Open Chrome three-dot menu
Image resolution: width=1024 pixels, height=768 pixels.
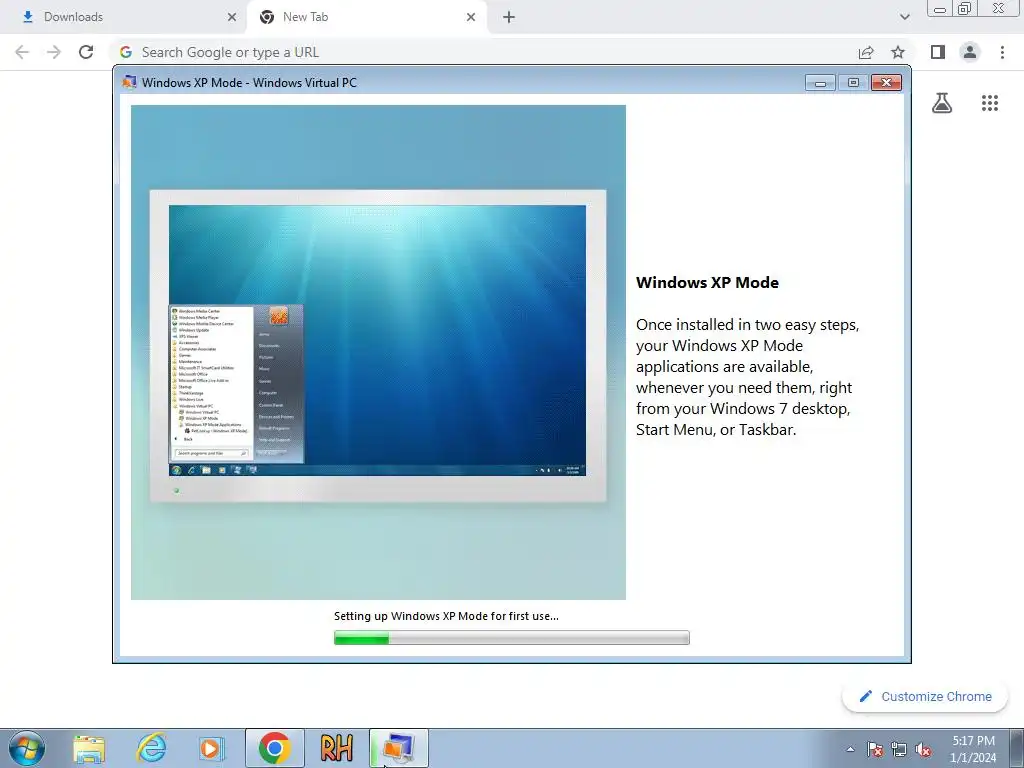point(1002,52)
